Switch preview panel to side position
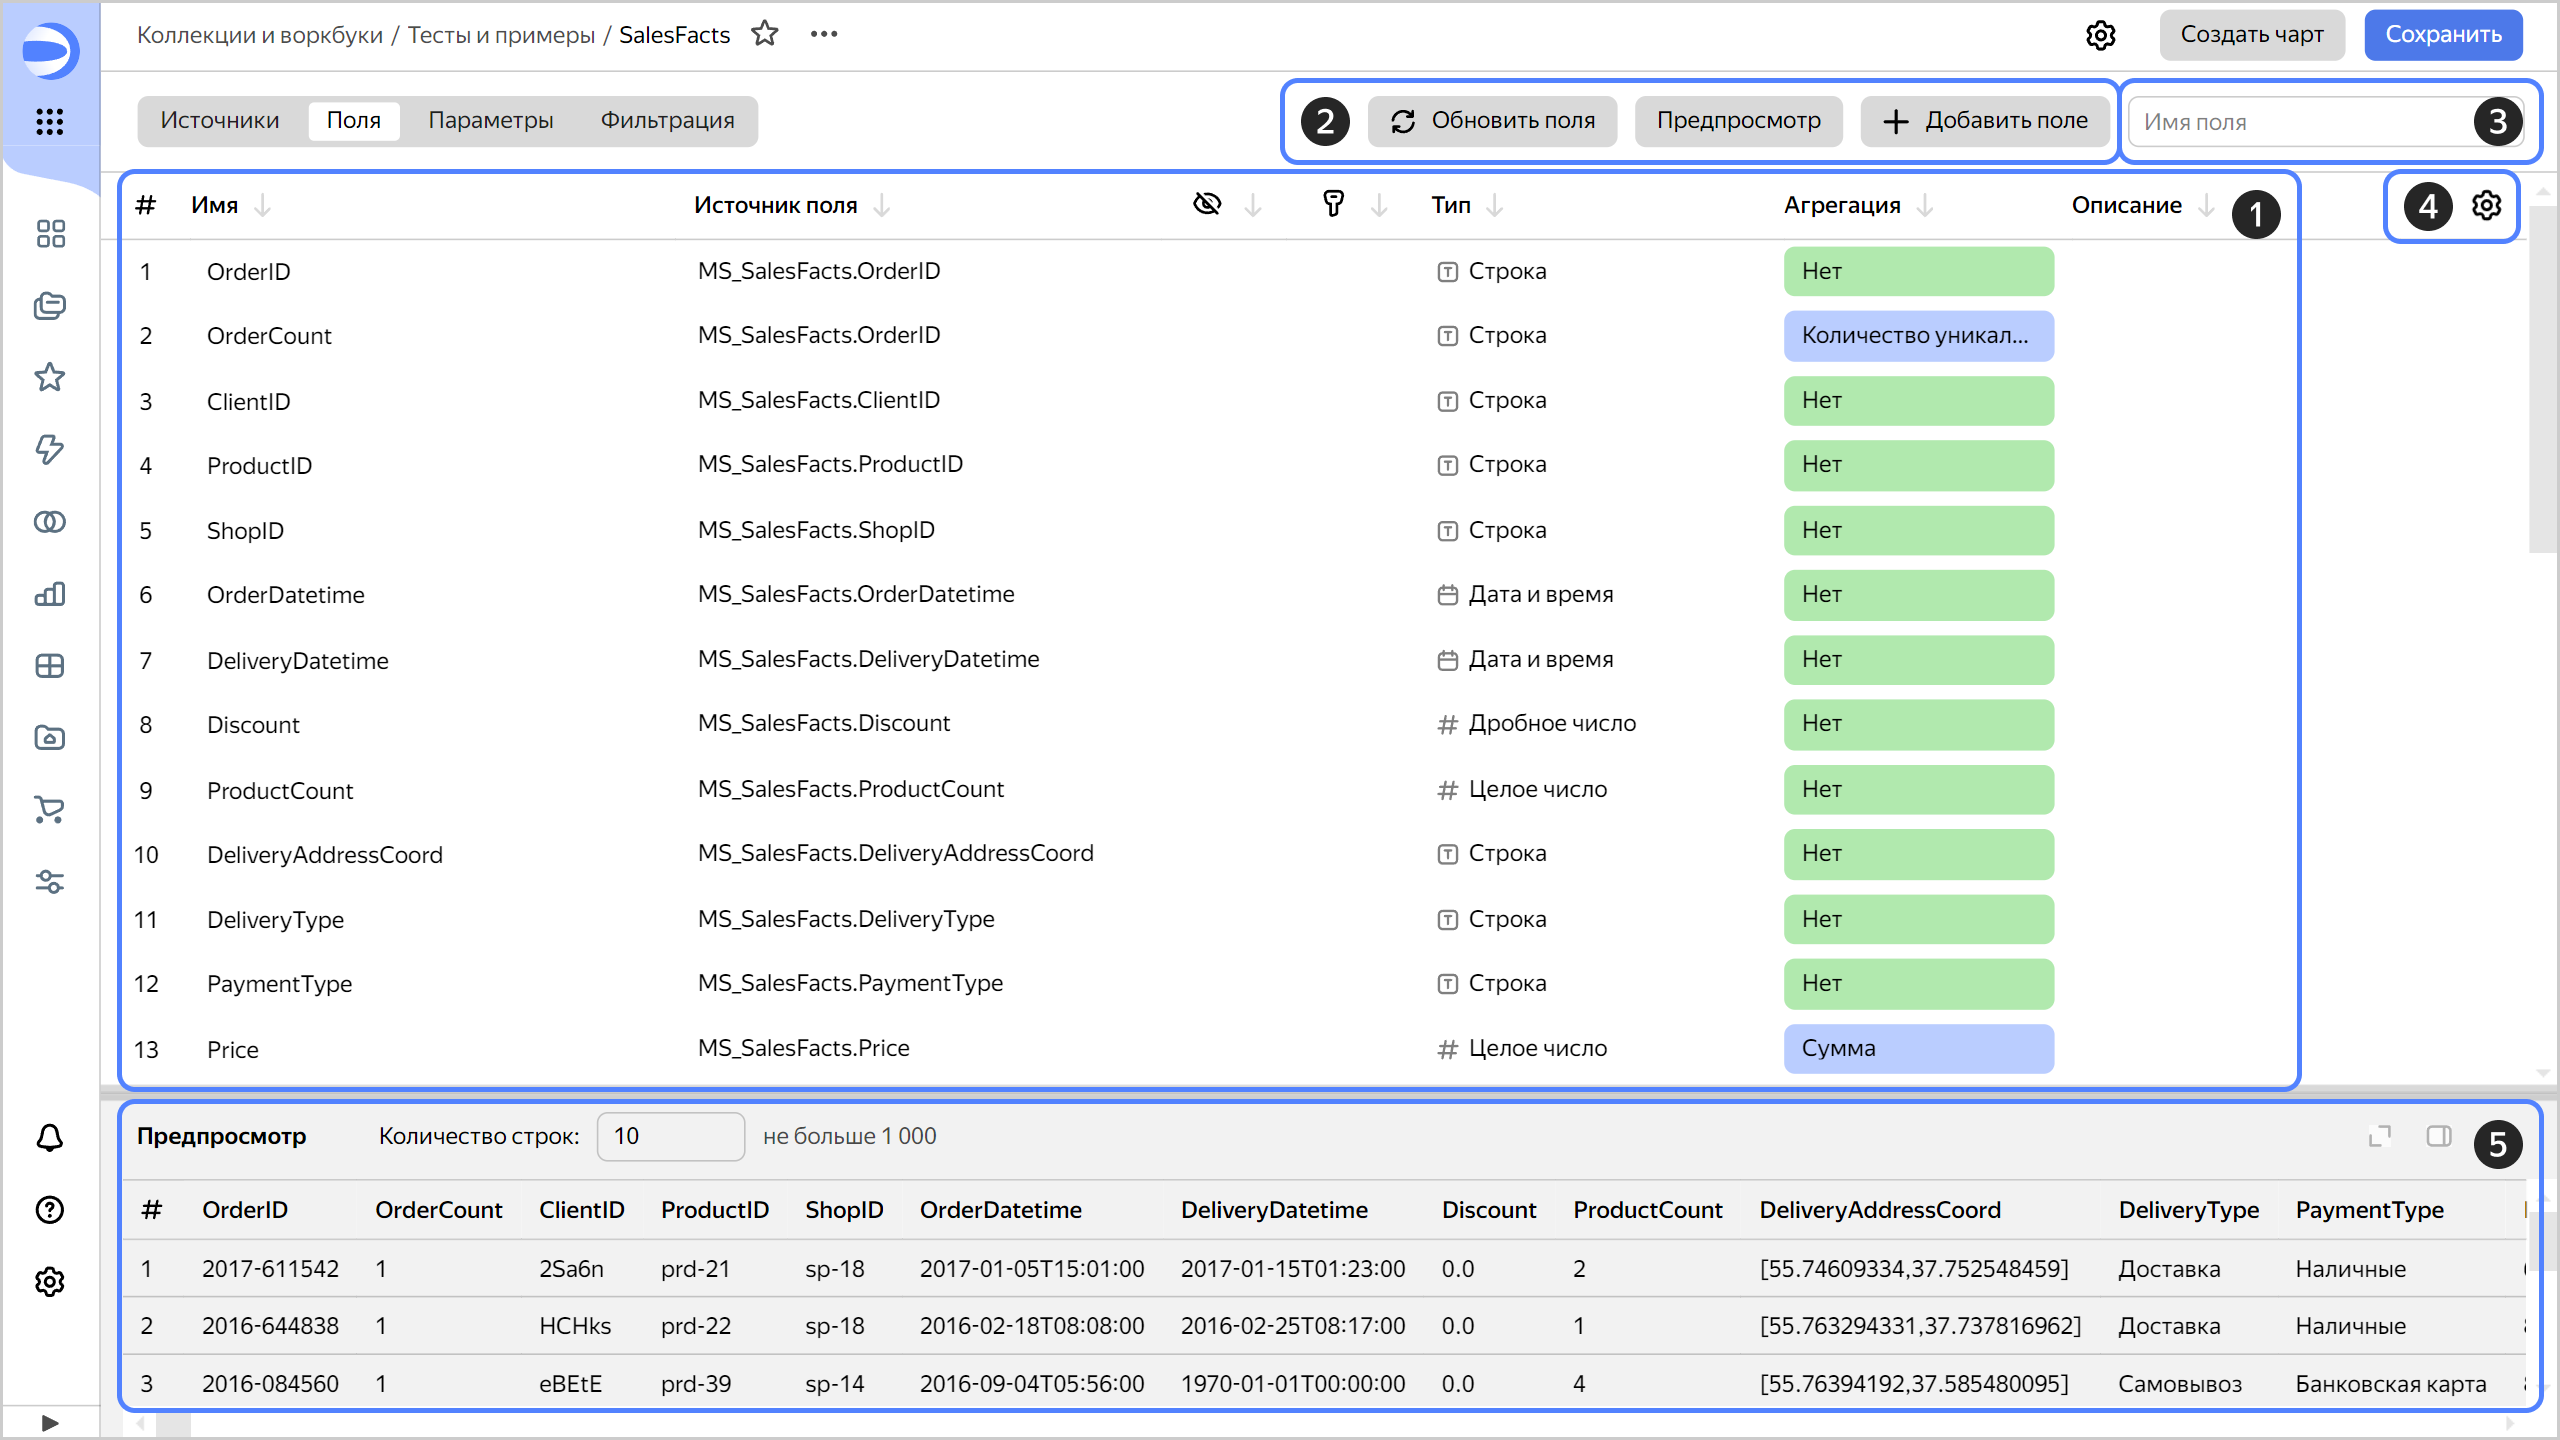 [2439, 1136]
